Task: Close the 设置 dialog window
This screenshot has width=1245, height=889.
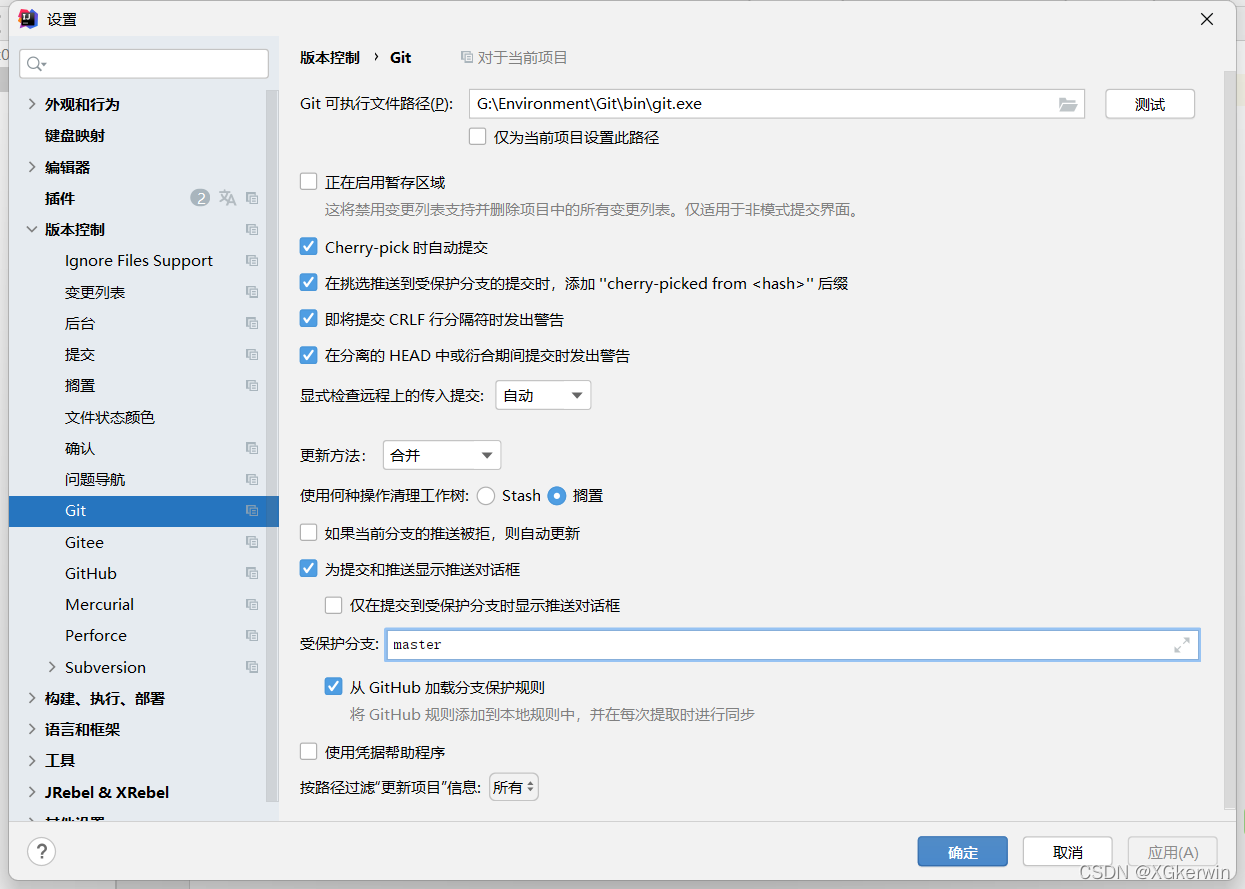Action: (x=1207, y=19)
